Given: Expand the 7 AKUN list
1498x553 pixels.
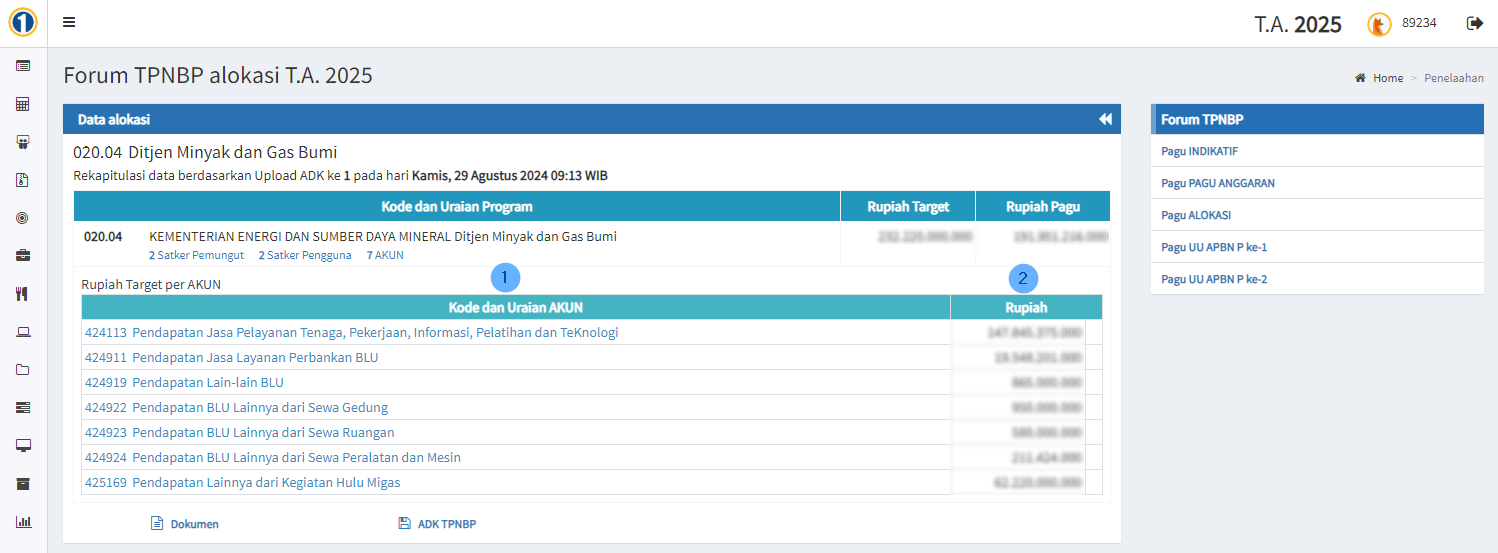Looking at the screenshot, I should [385, 255].
